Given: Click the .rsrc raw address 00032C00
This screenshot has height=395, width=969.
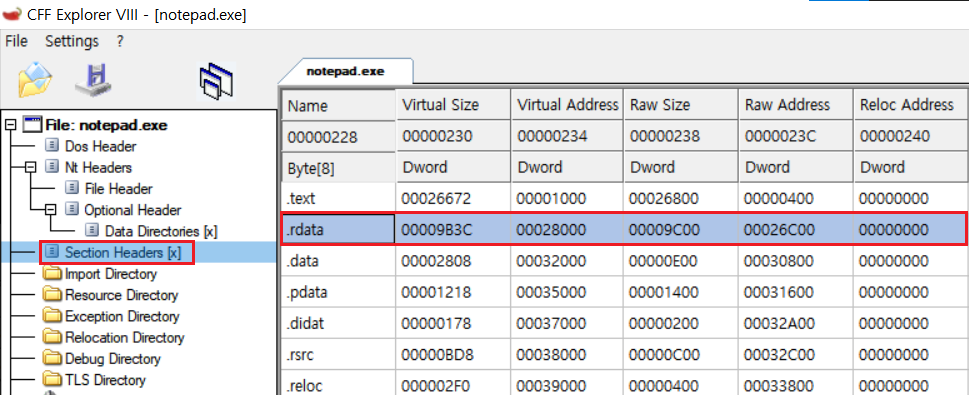Looking at the screenshot, I should 795,355.
